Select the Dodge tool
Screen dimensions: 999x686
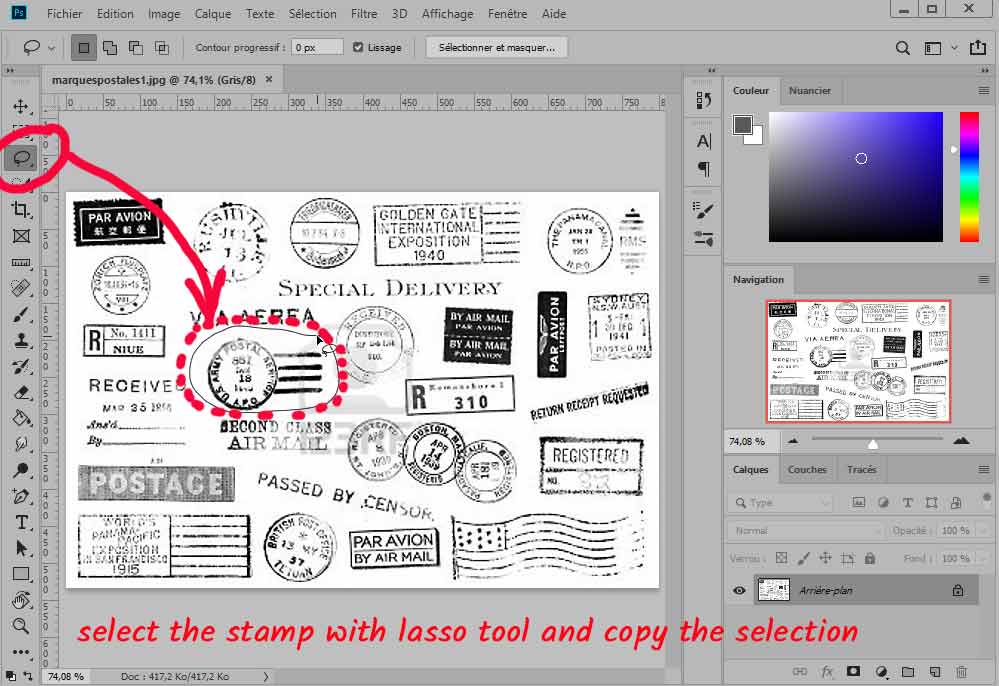[21, 470]
